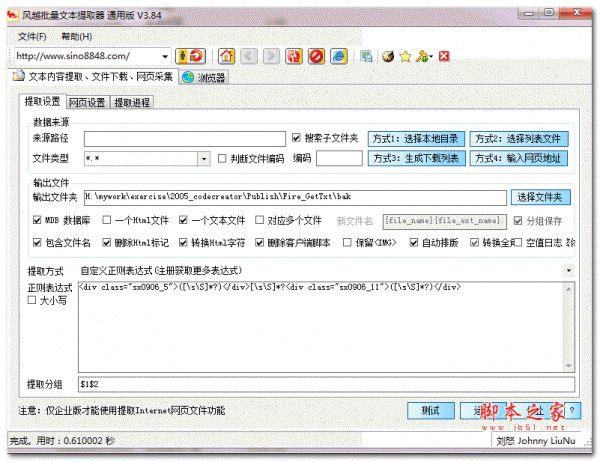600x462 pixels.
Task: Click into the 来源路径 input field
Action: (185, 139)
